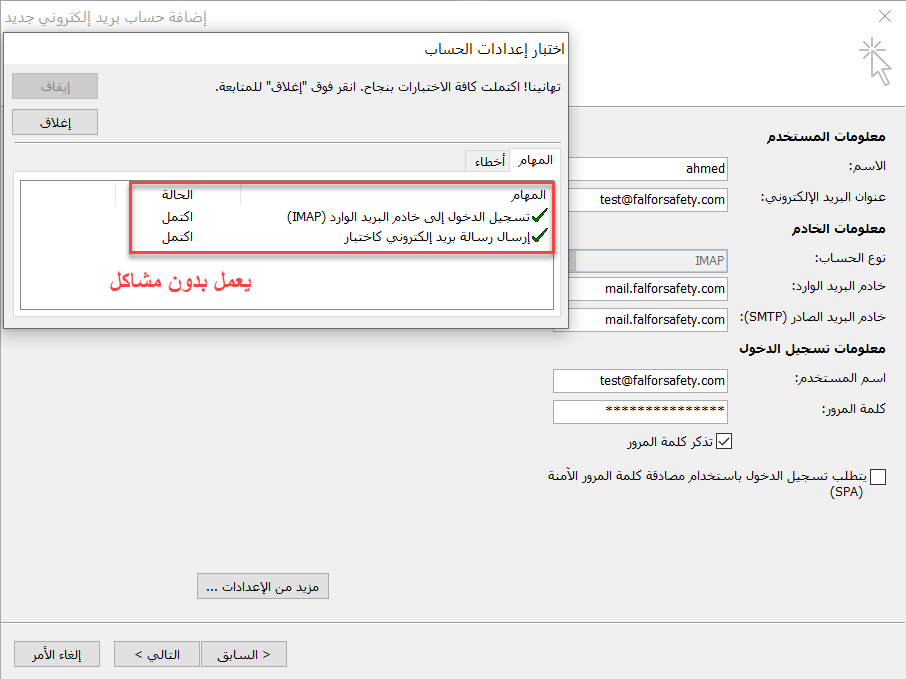This screenshot has height=679, width=906.
Task: Open مزيد من الإعدادات (More Settings)
Action: click(263, 587)
